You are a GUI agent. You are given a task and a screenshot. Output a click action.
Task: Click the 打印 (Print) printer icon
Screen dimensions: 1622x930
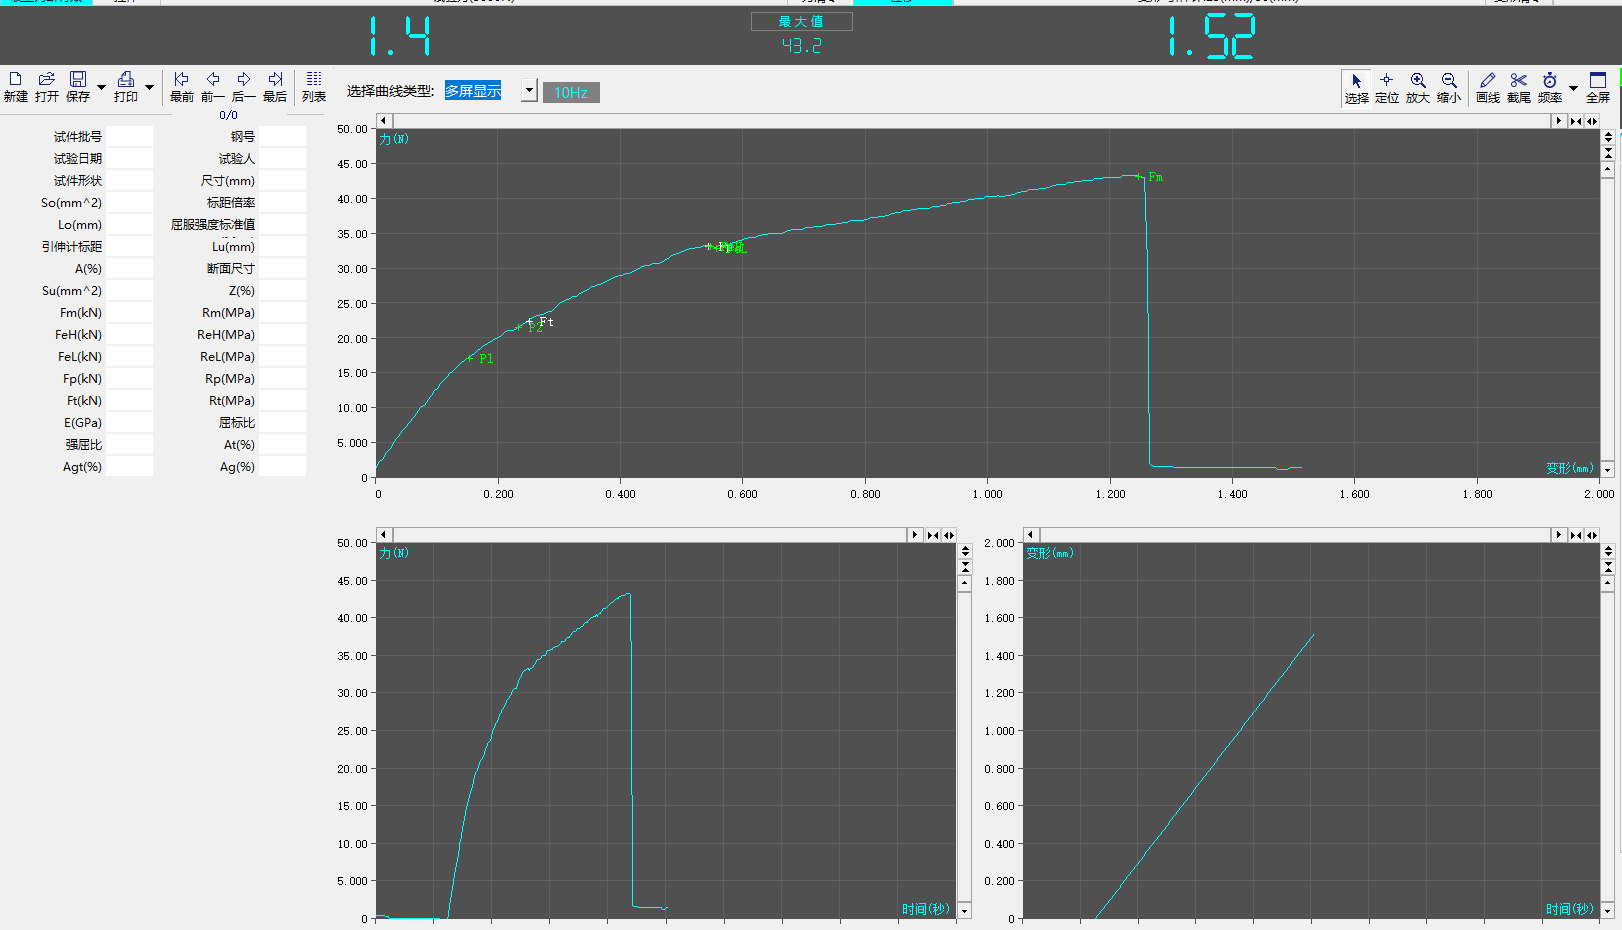126,86
